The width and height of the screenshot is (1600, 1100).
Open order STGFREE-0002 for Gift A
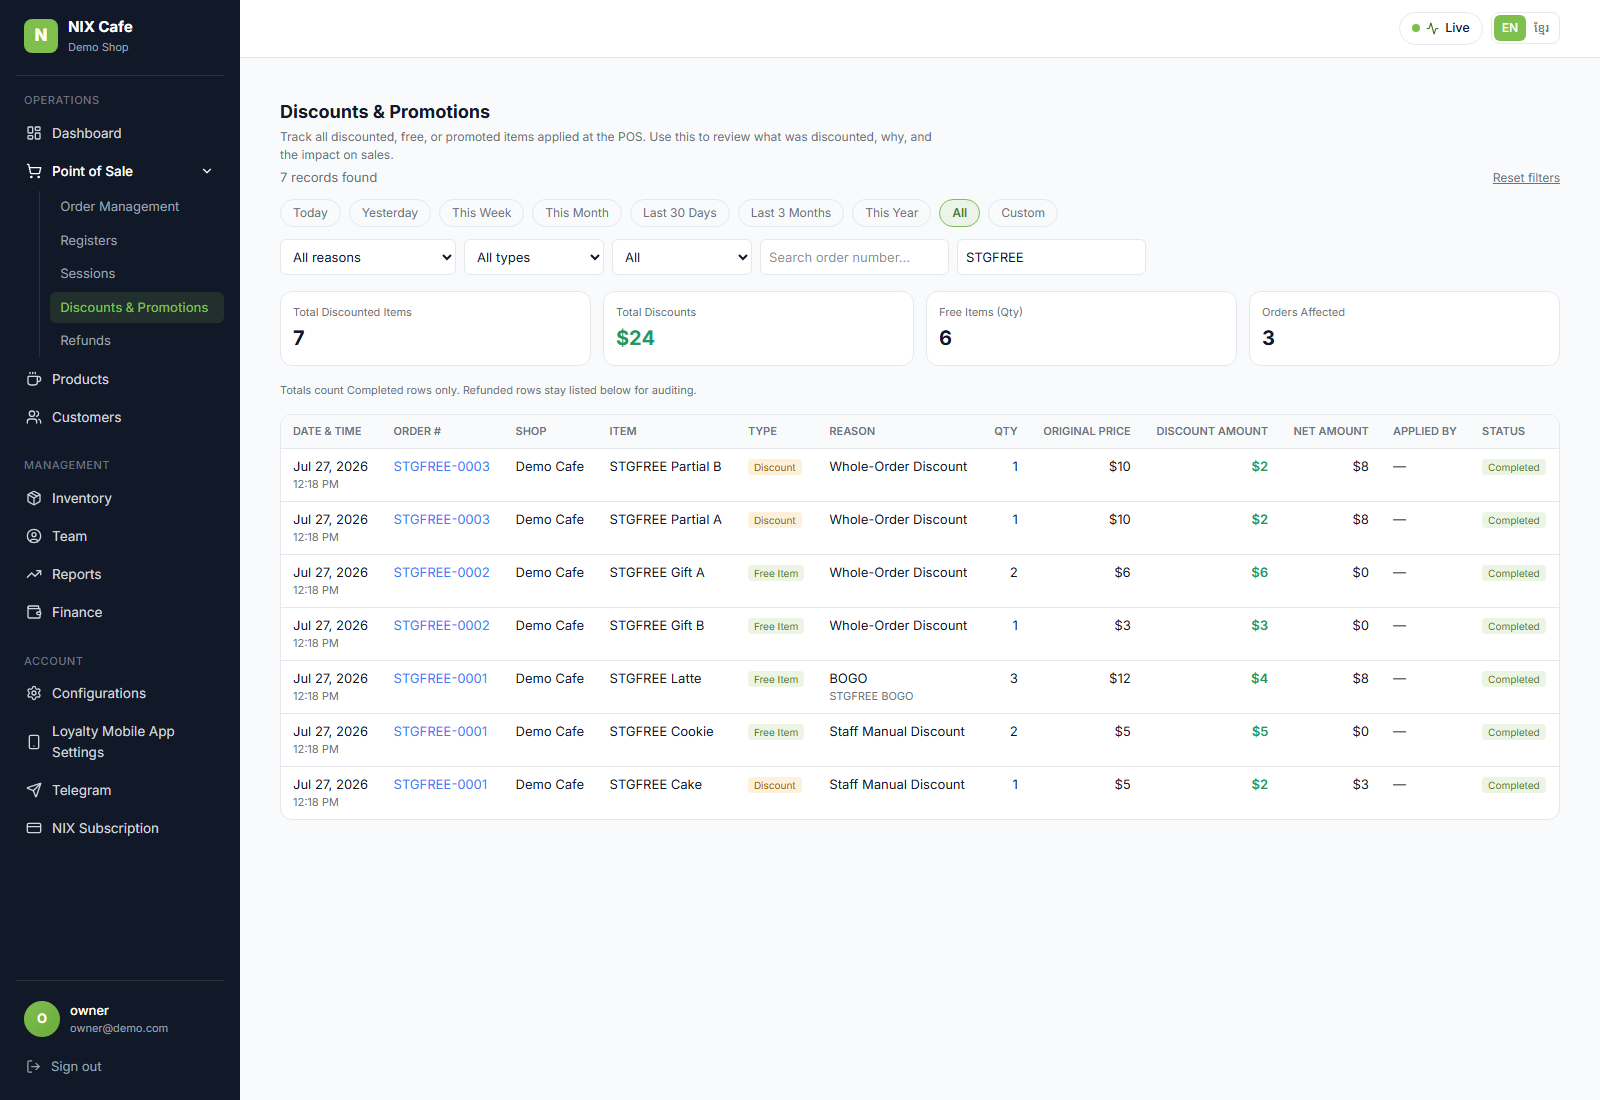(442, 572)
